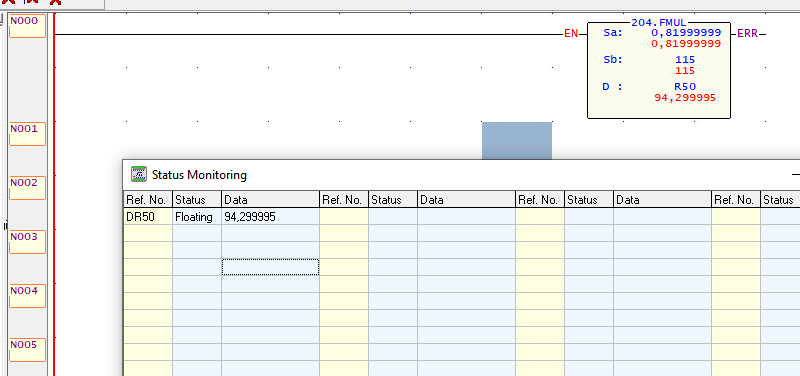Click the ERR output label of FMUL block
The height and width of the screenshot is (376, 800).
[x=747, y=34]
